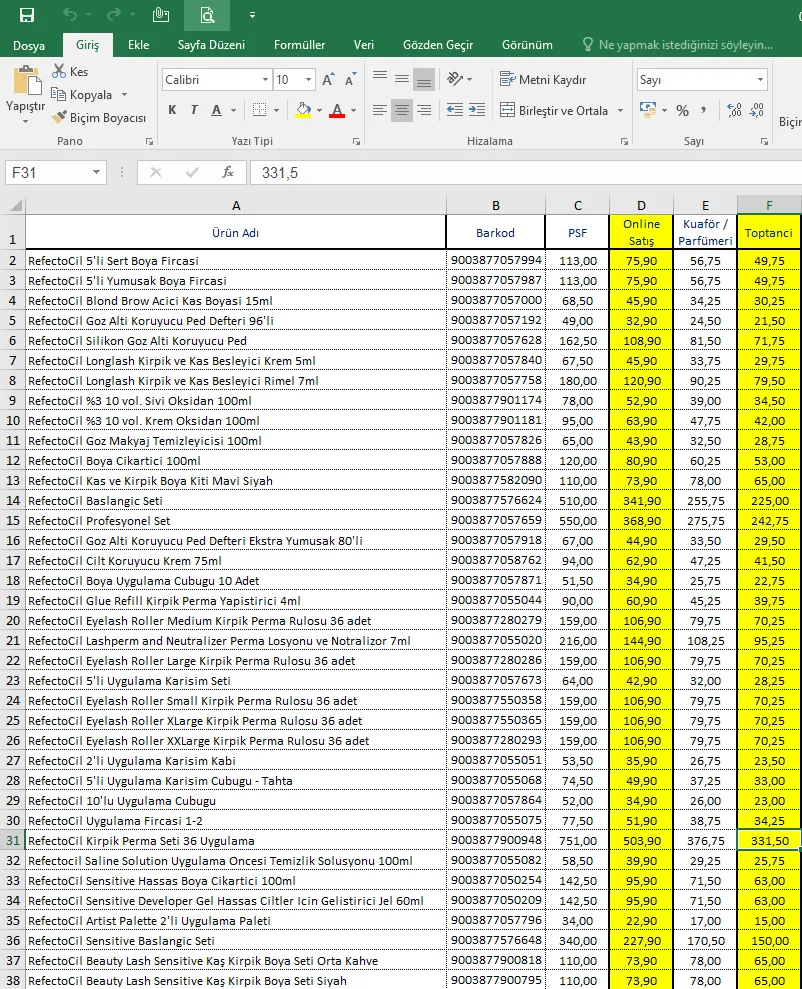Apply red font color
This screenshot has width=802, height=989.
337,110
